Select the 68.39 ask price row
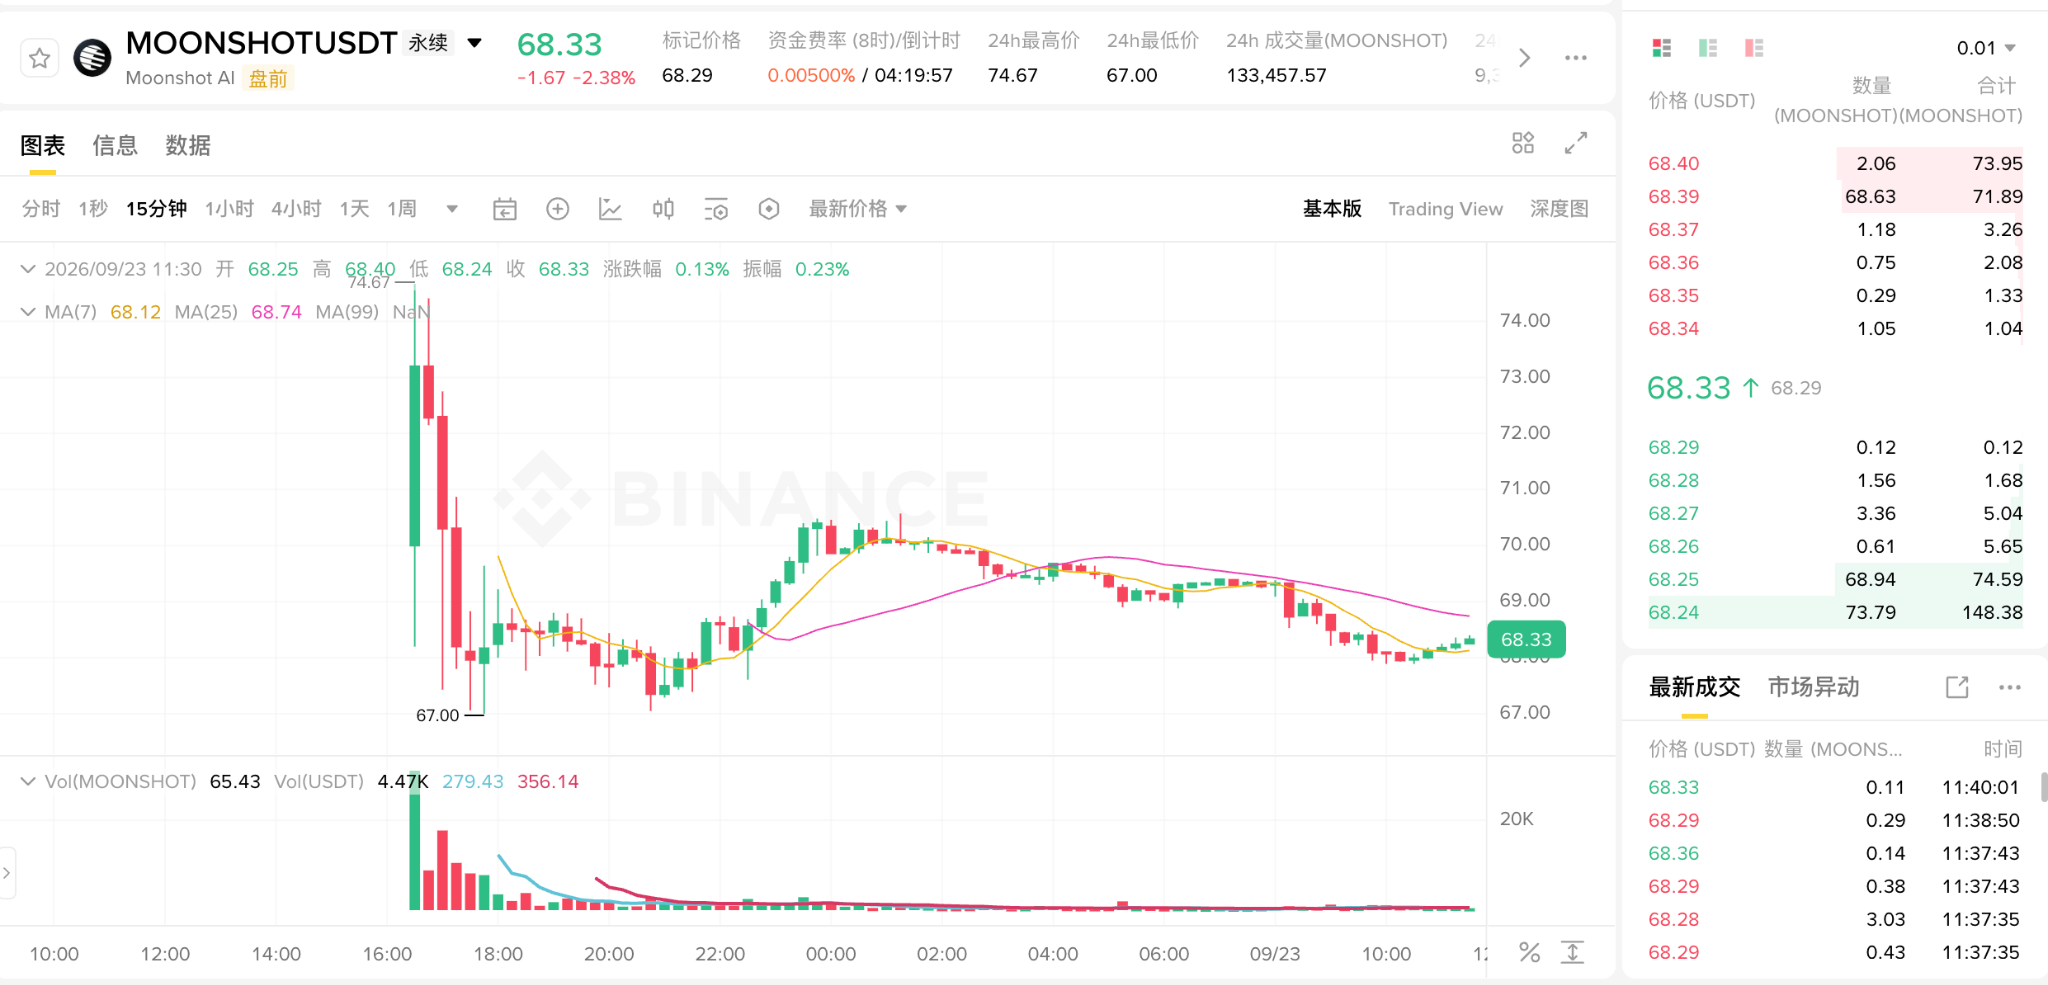2048x985 pixels. (1835, 197)
